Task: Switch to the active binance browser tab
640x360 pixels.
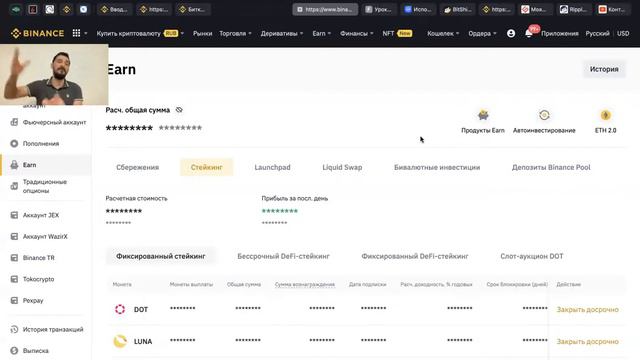Action: 325,9
